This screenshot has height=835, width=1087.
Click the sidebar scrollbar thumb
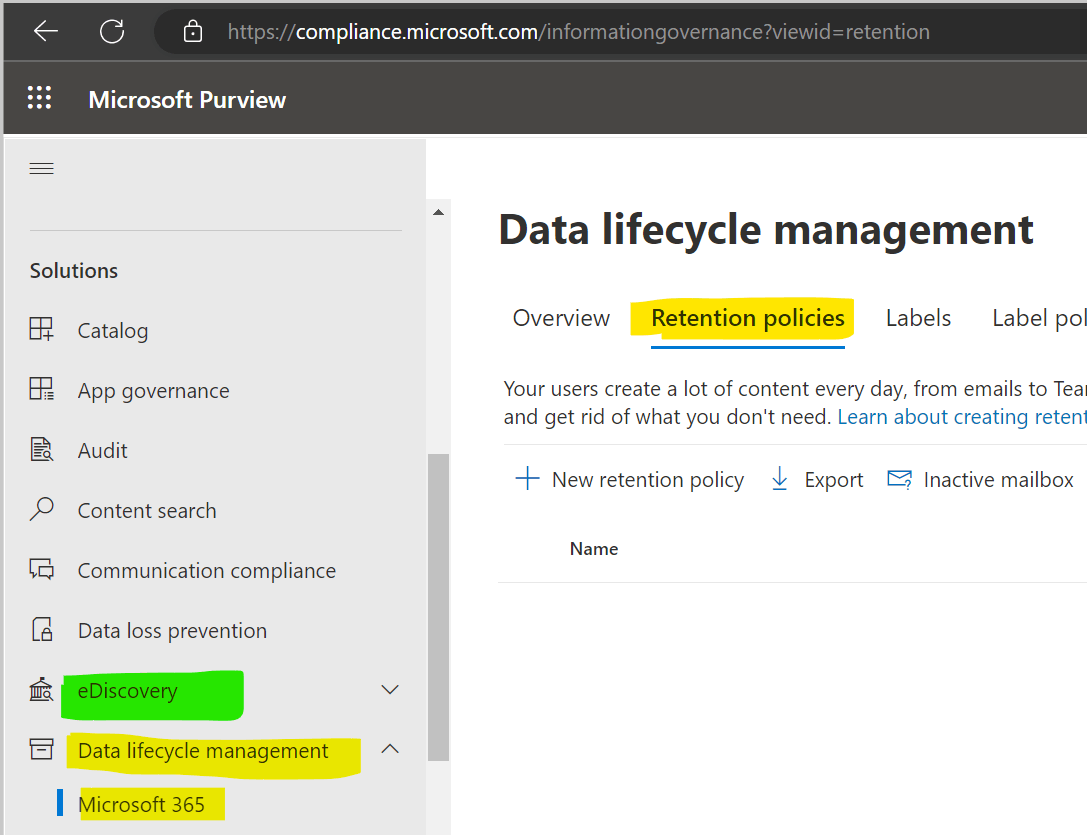coord(438,607)
